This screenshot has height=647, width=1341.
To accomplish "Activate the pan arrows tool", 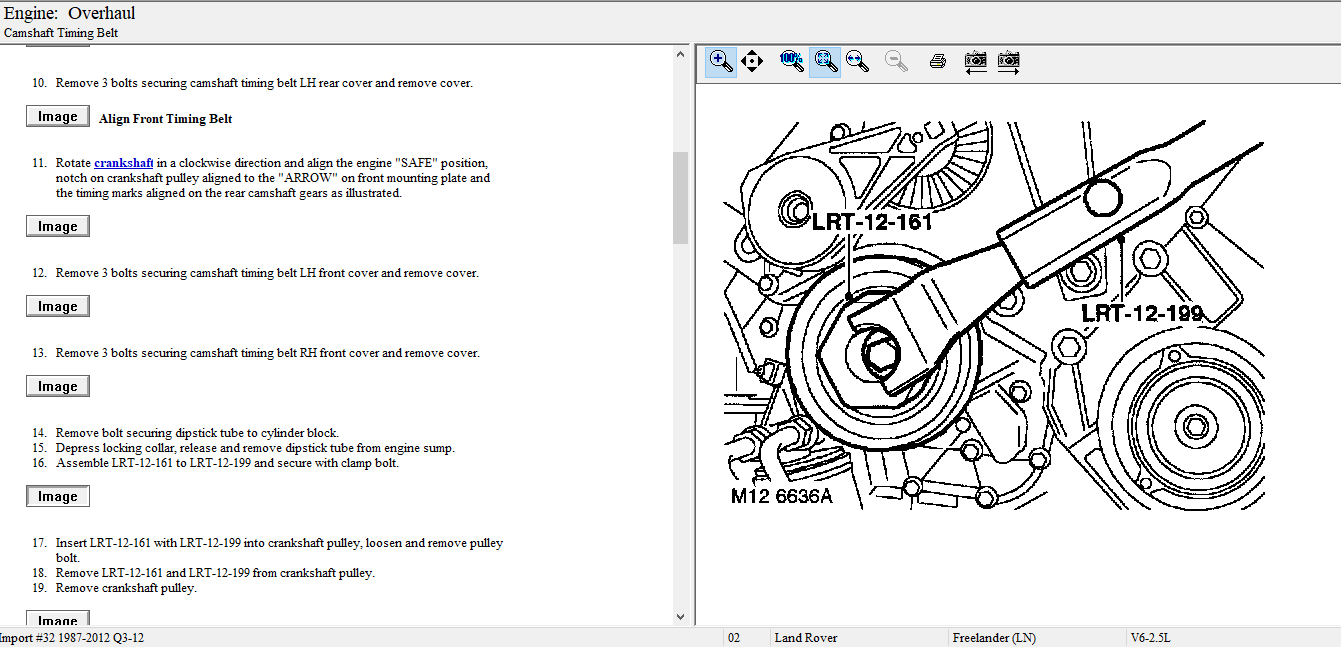I will (752, 61).
